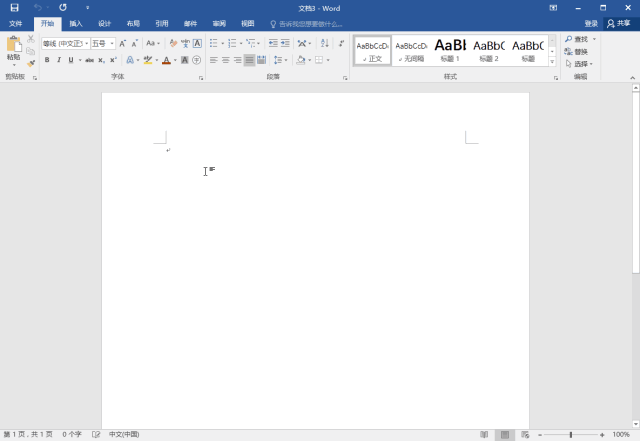Open the File (文件) tab
Viewport: 640px width, 441px height.
(x=16, y=24)
